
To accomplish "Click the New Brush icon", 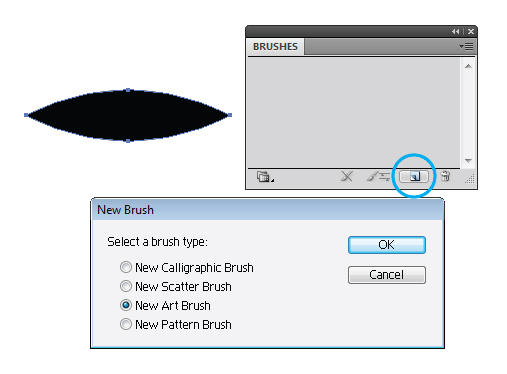I will click(414, 176).
